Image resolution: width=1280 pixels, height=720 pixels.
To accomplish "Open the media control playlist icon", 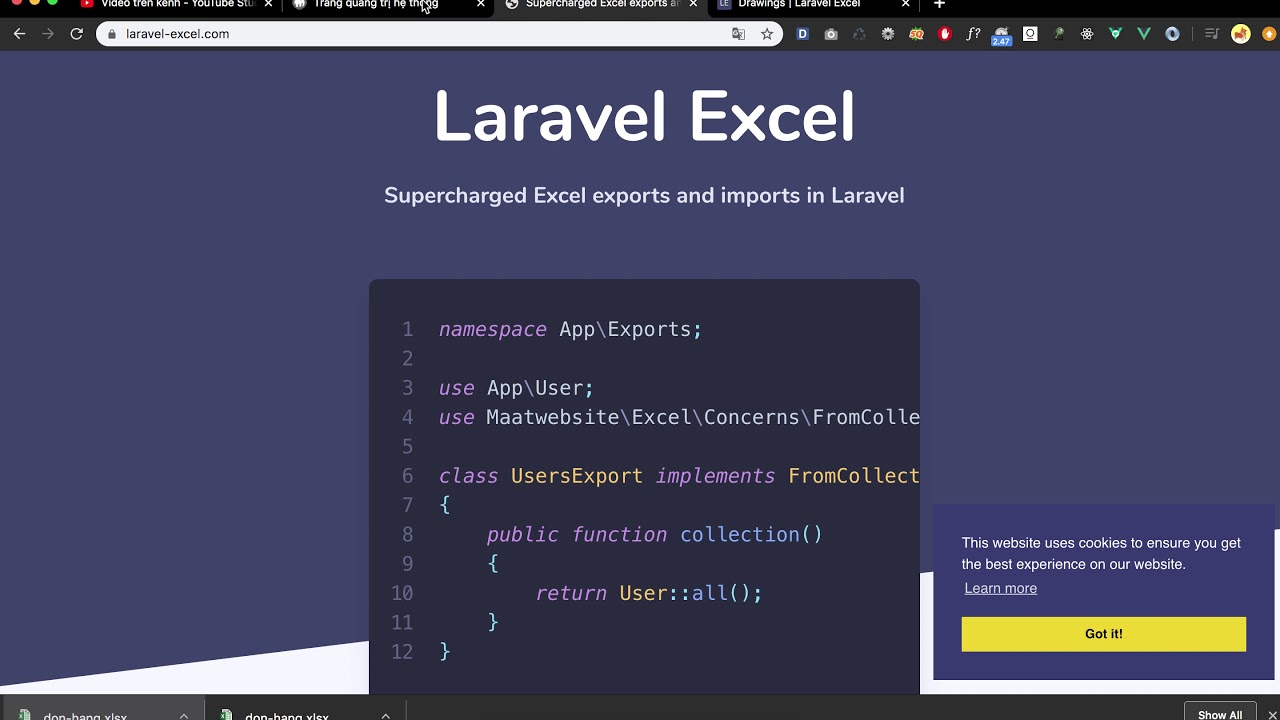I will click(1212, 34).
